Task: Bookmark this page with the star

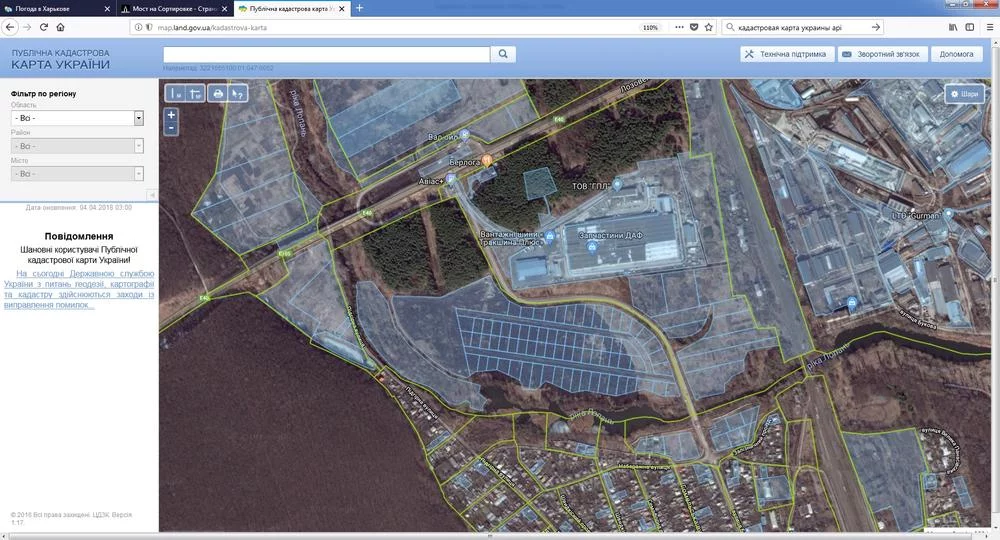Action: click(x=709, y=27)
